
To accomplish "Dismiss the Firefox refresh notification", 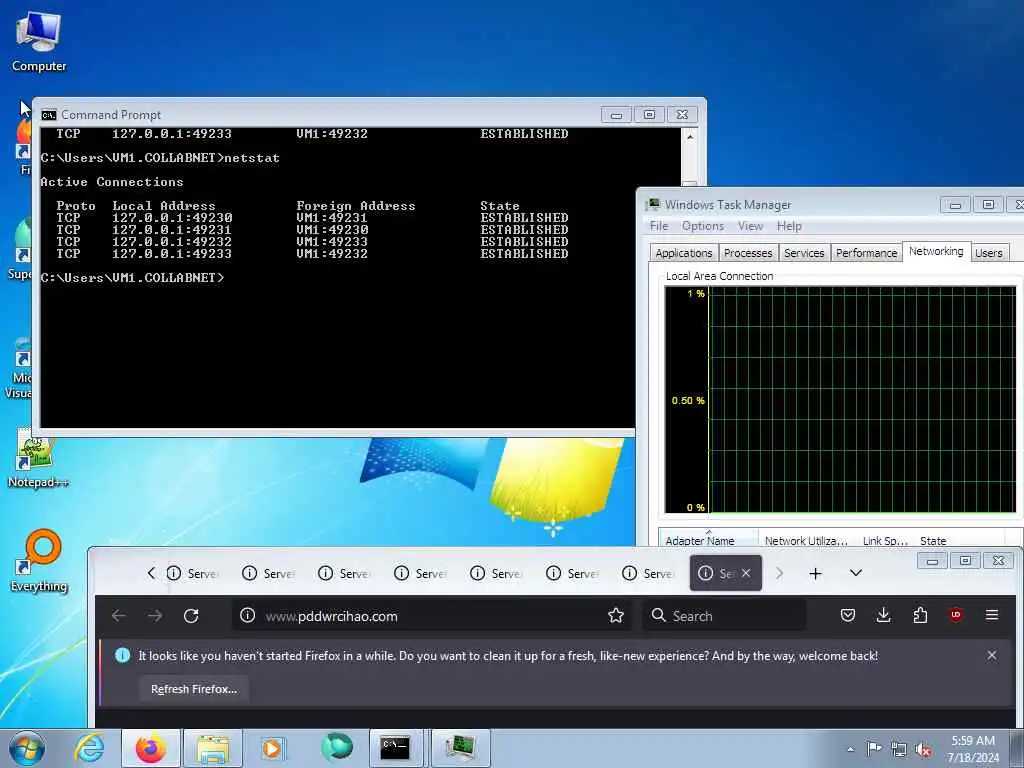I will (x=992, y=655).
